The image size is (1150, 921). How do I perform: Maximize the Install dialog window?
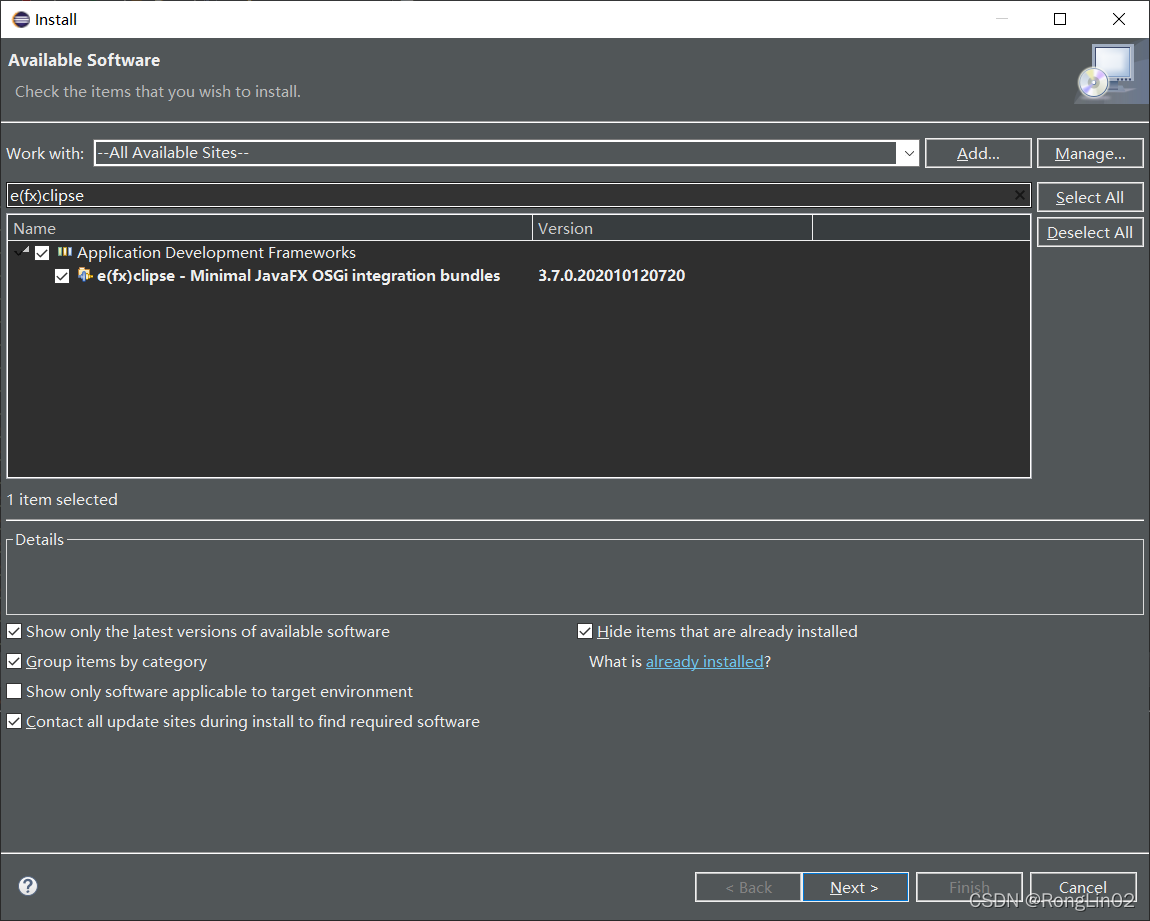(1060, 19)
